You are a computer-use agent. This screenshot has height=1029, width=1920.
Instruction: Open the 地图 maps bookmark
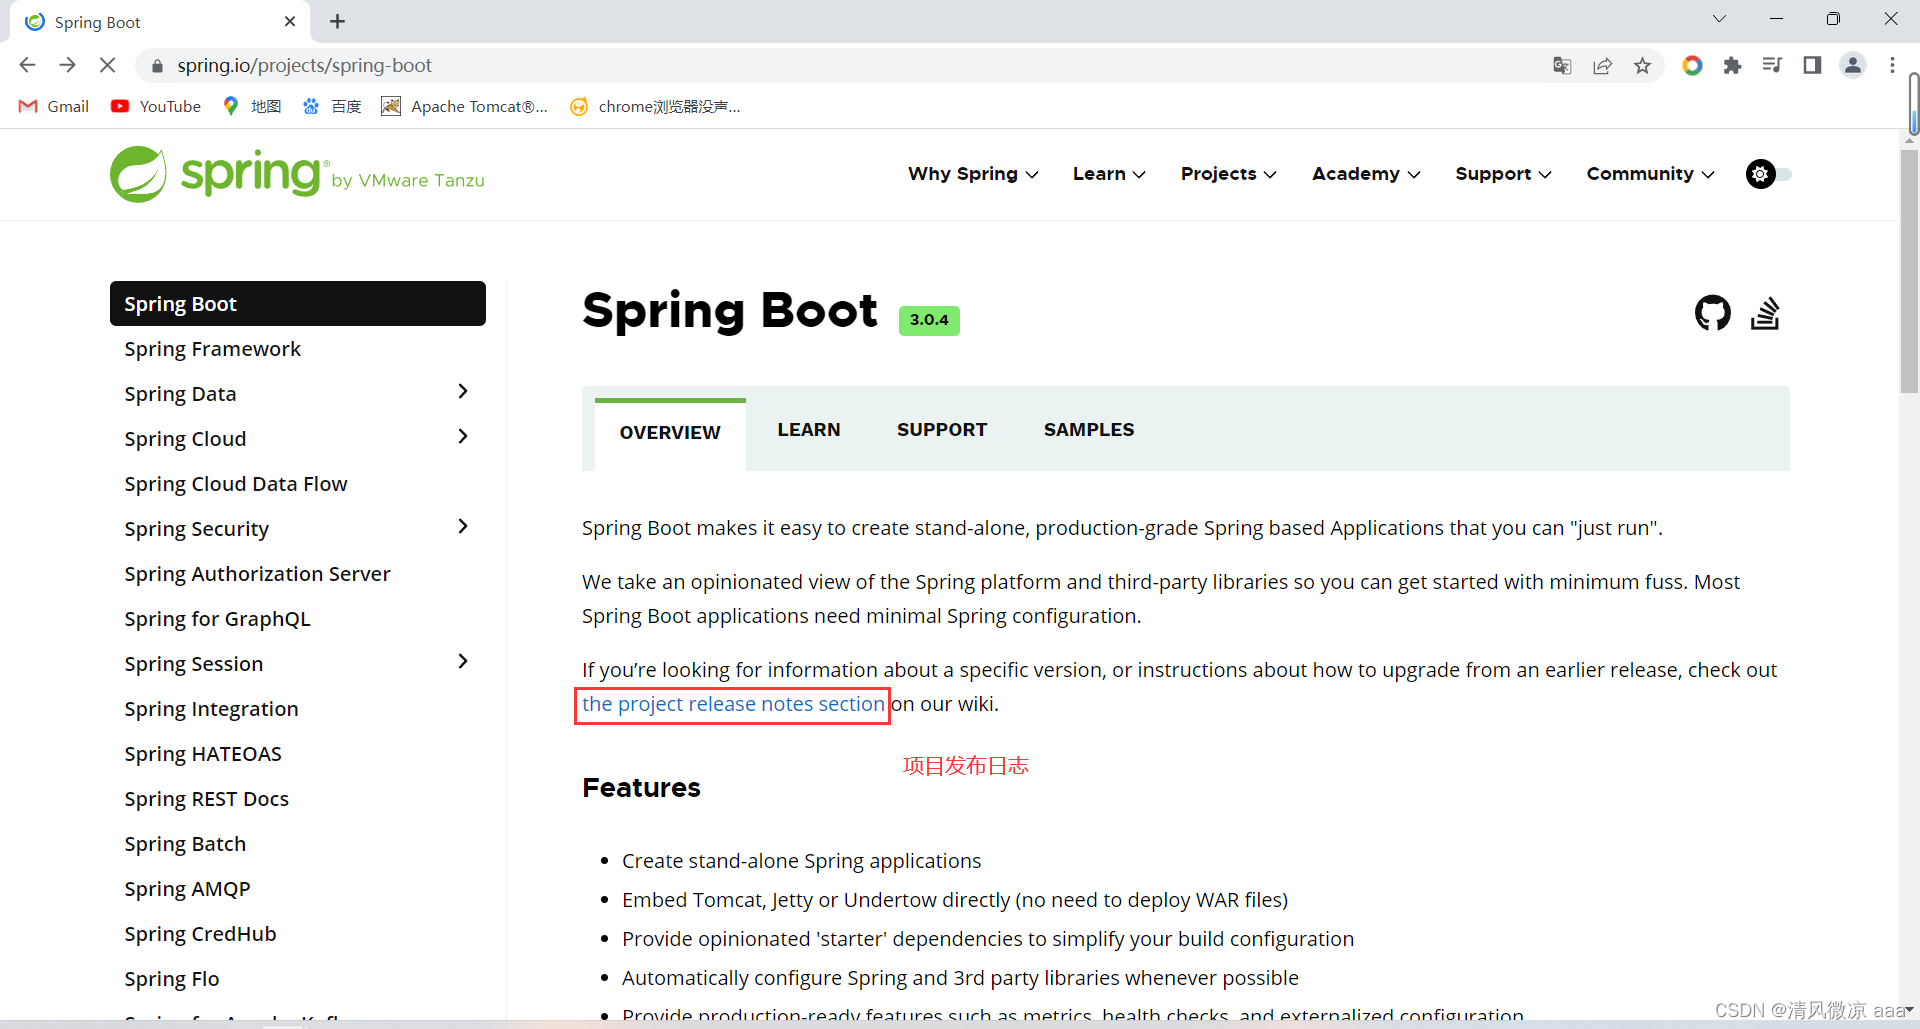252,106
